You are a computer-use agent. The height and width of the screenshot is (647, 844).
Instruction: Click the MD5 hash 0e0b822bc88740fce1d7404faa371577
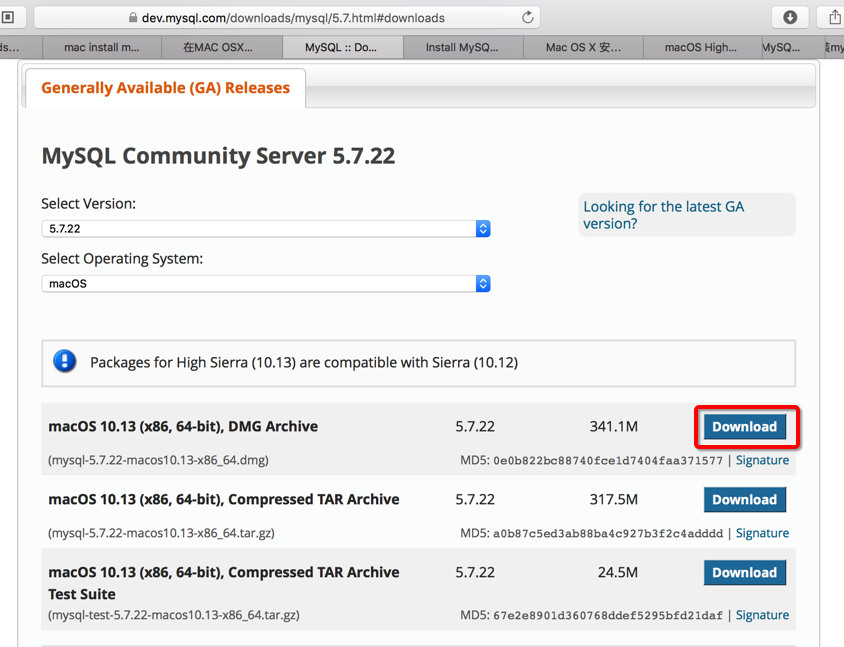click(608, 461)
